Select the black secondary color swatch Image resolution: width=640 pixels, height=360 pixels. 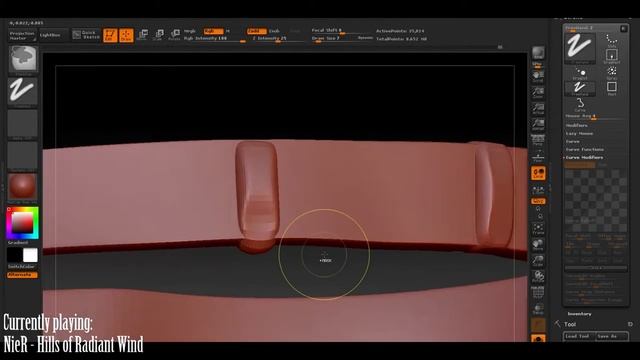15,255
